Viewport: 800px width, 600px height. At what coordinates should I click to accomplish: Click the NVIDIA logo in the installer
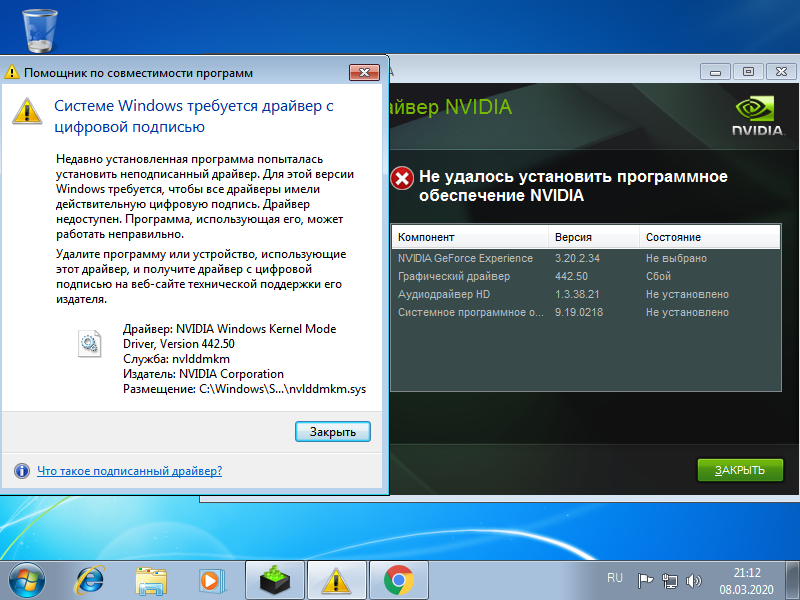tap(758, 116)
